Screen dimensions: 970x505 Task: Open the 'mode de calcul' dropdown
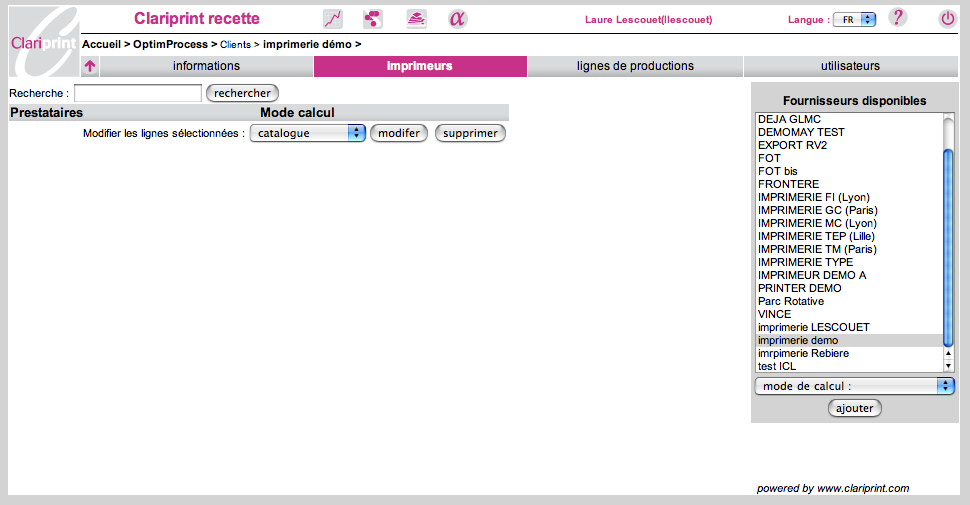pos(854,386)
